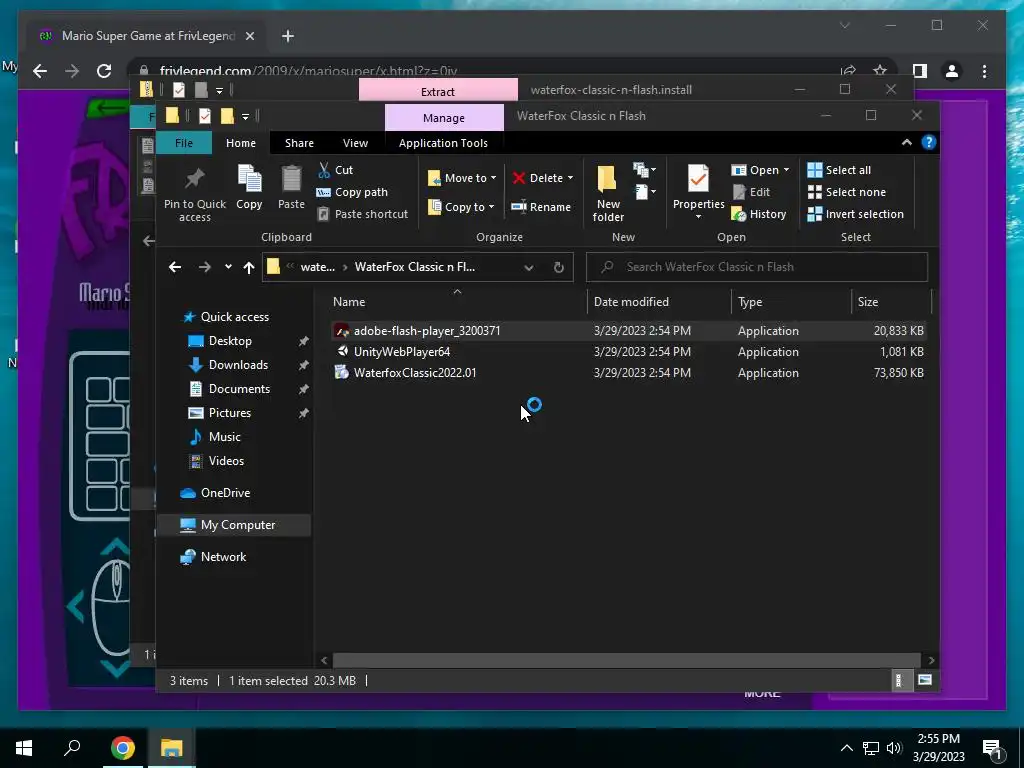
Task: Select Network in navigation pane
Action: (223, 557)
